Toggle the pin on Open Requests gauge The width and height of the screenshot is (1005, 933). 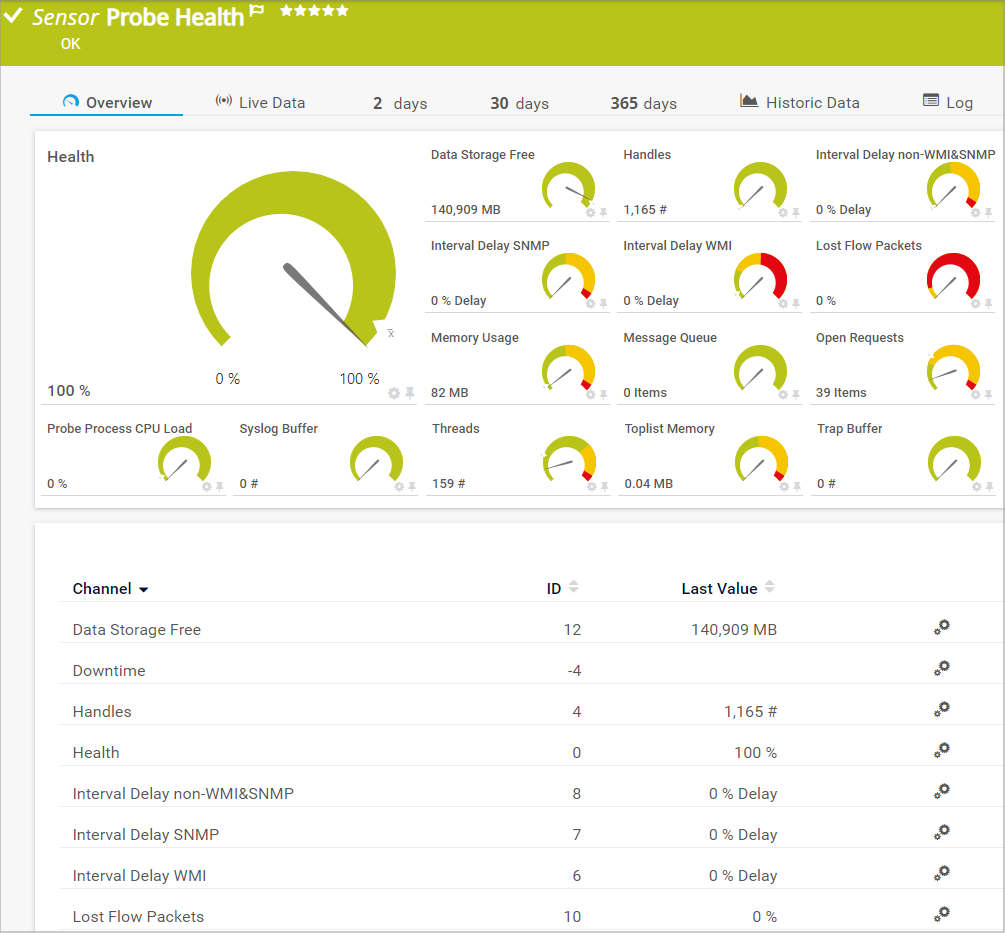[988, 396]
